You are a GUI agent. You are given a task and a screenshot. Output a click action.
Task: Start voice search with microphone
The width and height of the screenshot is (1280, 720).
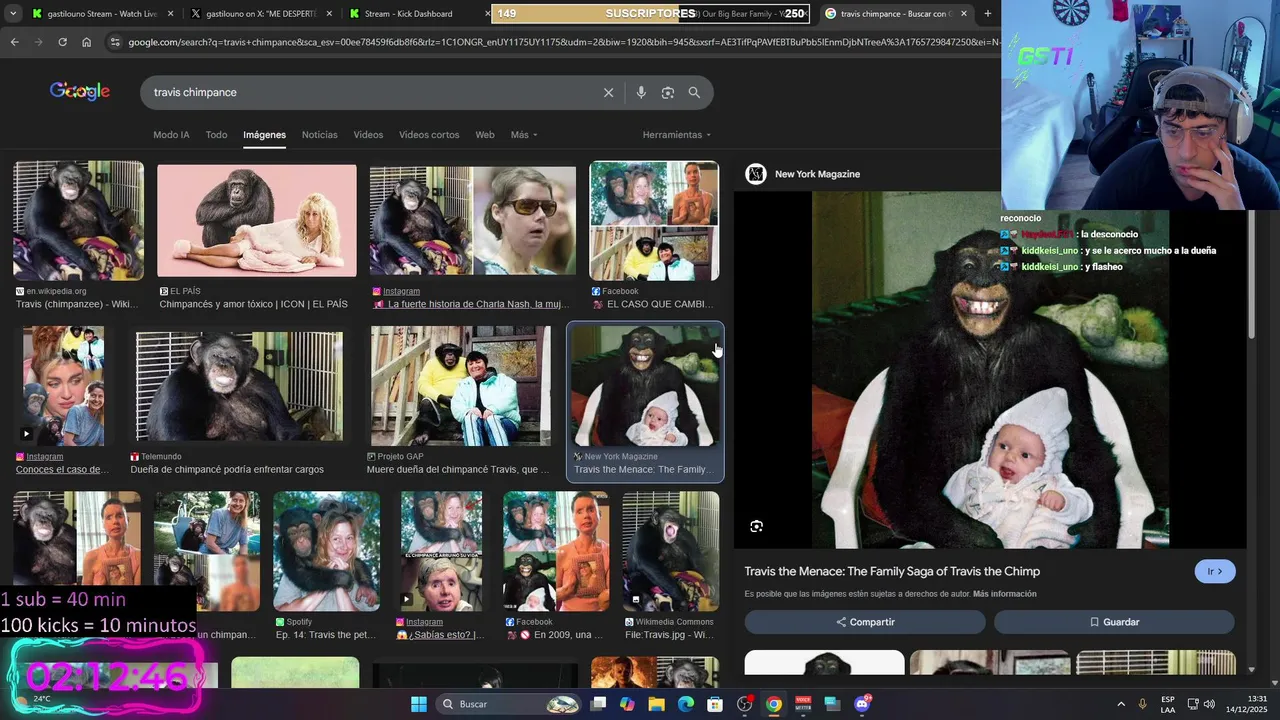(x=641, y=92)
